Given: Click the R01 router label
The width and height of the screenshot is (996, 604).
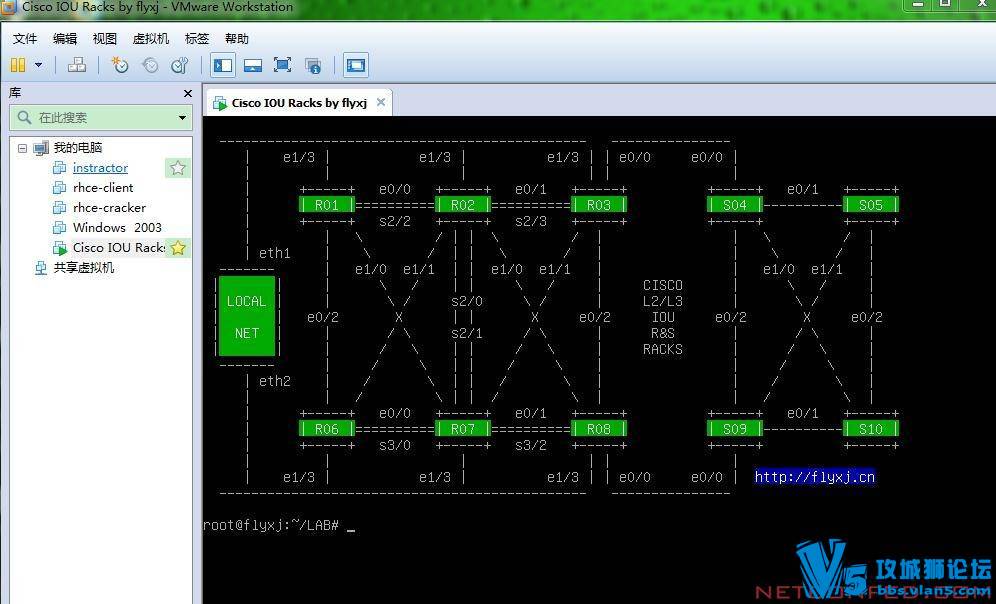Looking at the screenshot, I should click(326, 205).
